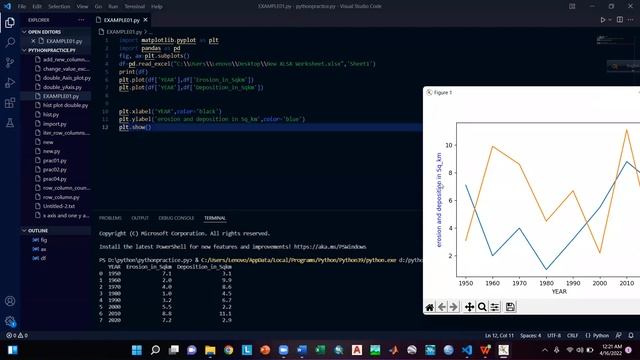Close the EXAMPLE01.py editor tab
The height and width of the screenshot is (360, 640).
click(146, 20)
